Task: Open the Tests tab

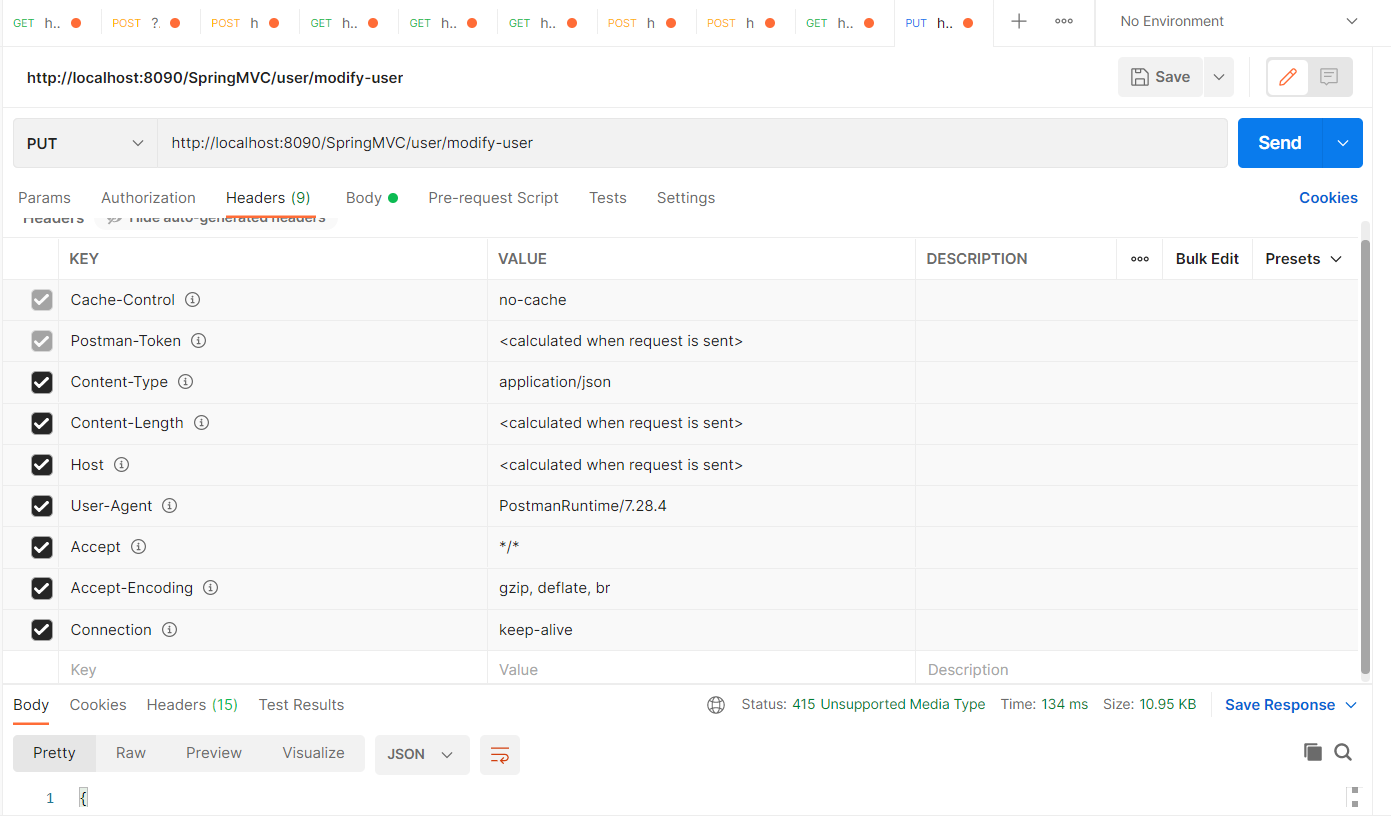Action: (608, 198)
